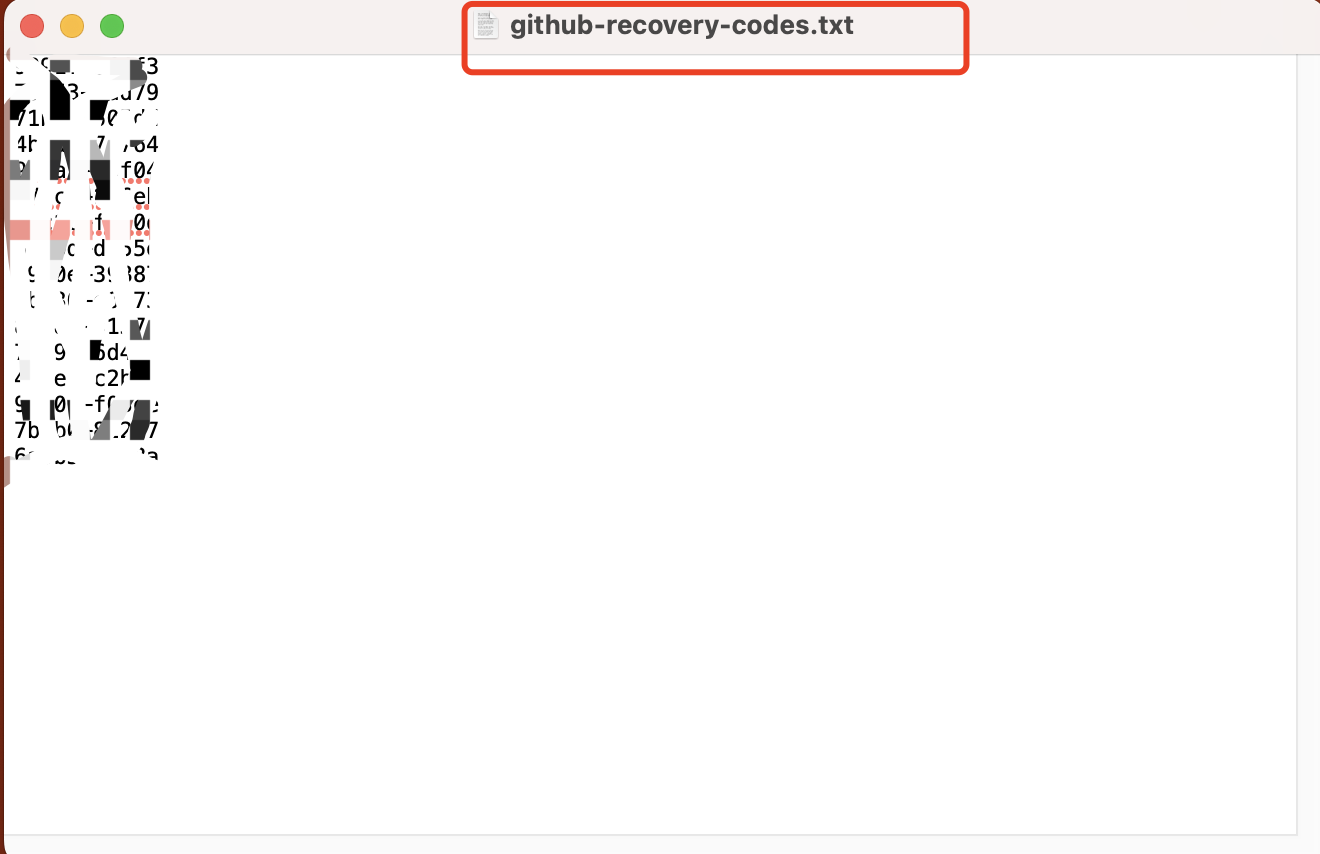Minimize the window with the yellow button
The height and width of the screenshot is (854, 1320).
click(72, 26)
